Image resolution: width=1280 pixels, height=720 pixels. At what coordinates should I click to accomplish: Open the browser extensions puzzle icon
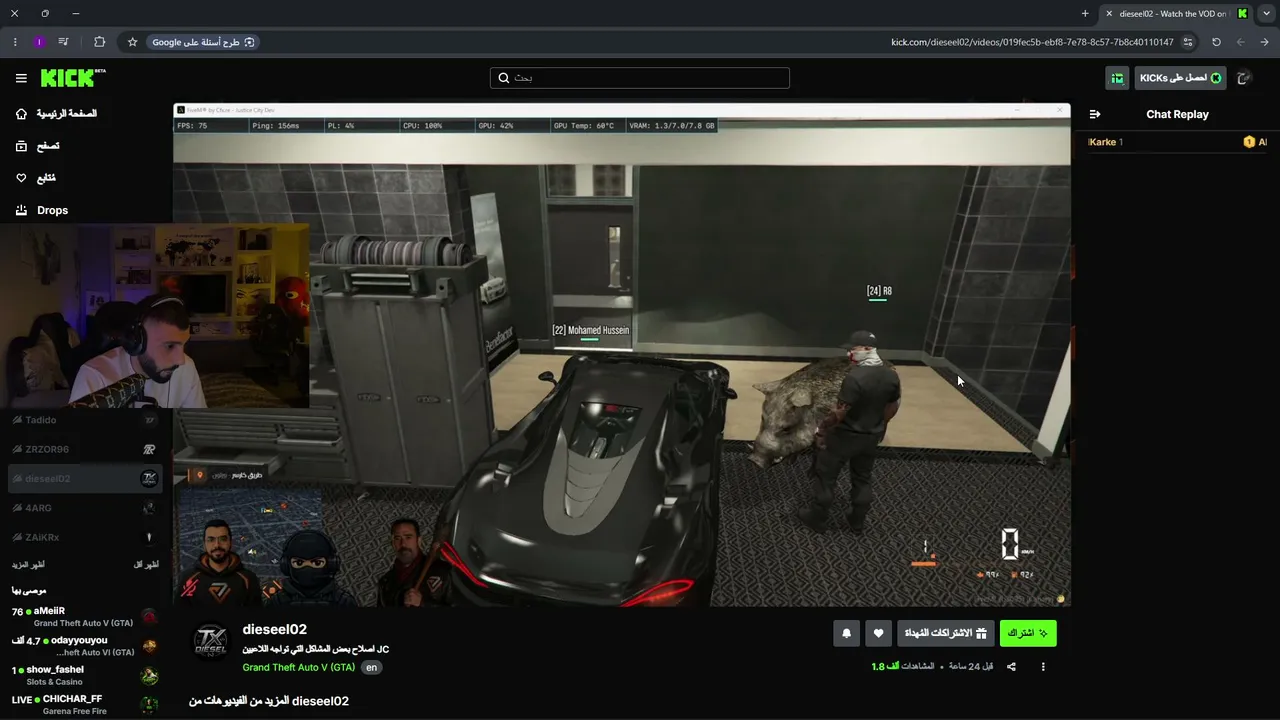click(x=99, y=42)
